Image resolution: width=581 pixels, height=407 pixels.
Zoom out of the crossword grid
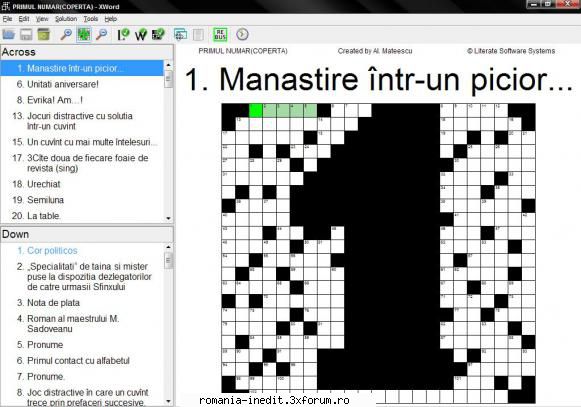[102, 34]
